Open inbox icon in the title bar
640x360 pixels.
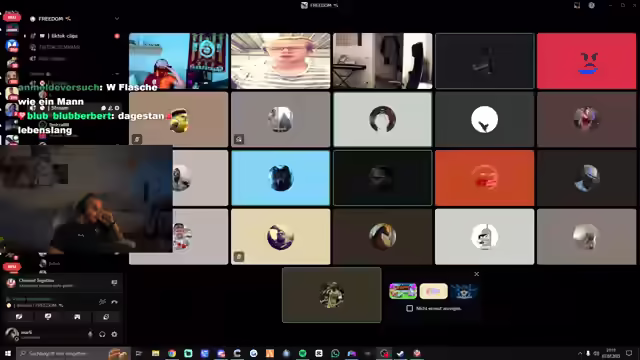(x=577, y=5)
